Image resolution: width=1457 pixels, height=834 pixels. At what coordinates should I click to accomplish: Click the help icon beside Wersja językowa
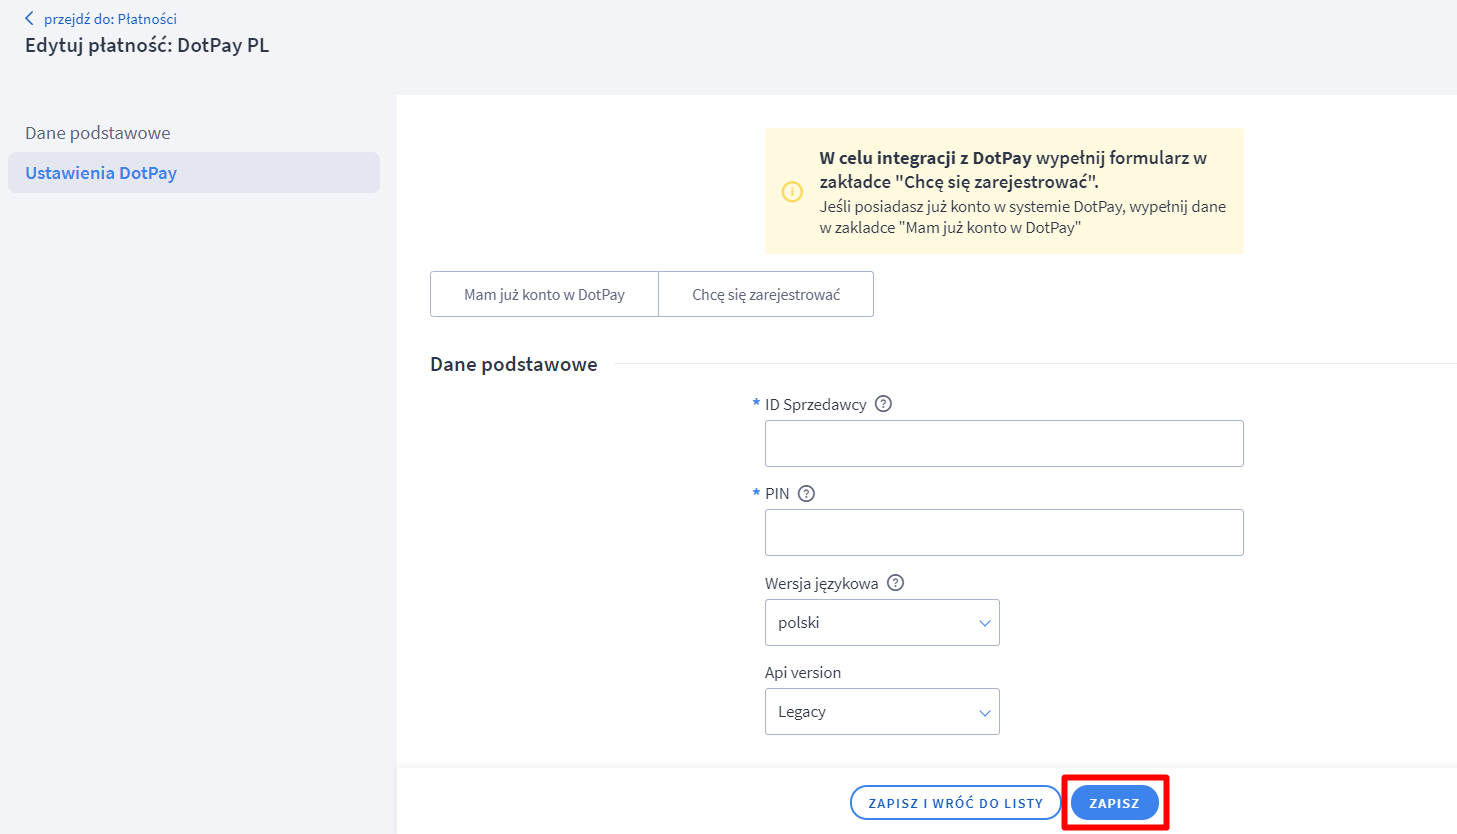tap(895, 583)
